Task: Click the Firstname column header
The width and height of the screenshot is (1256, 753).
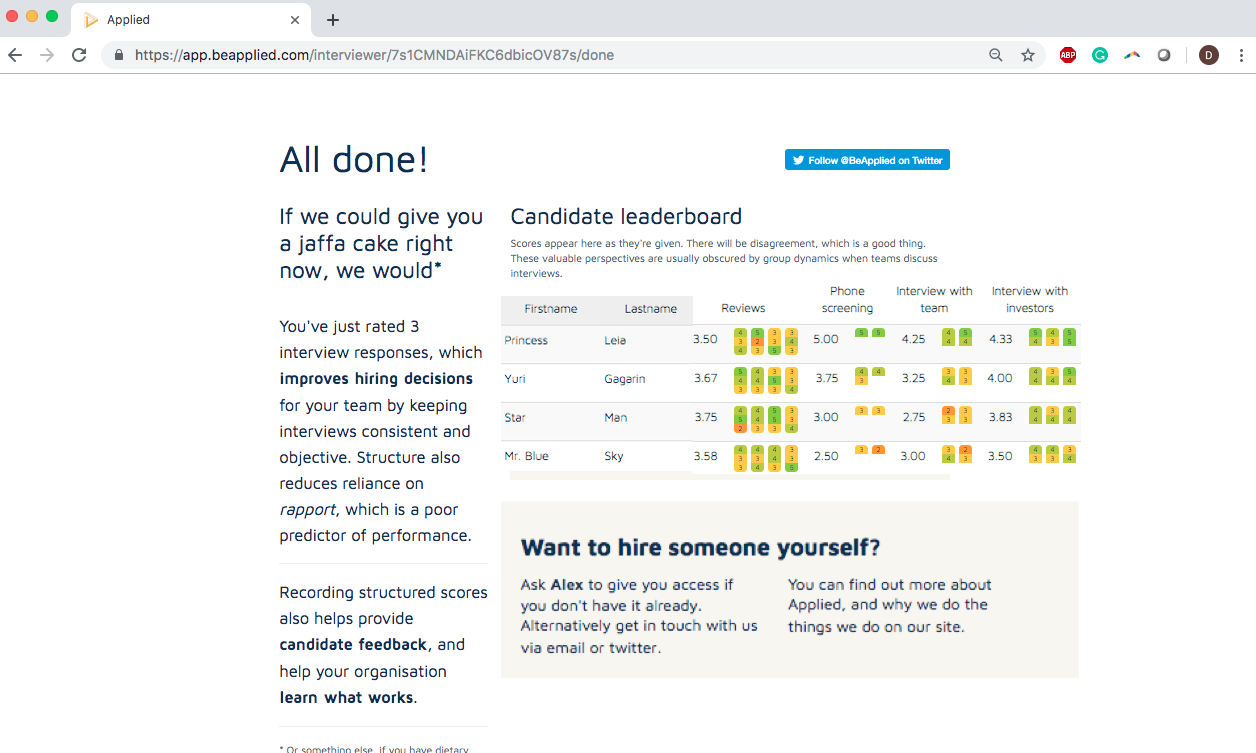Action: point(550,309)
